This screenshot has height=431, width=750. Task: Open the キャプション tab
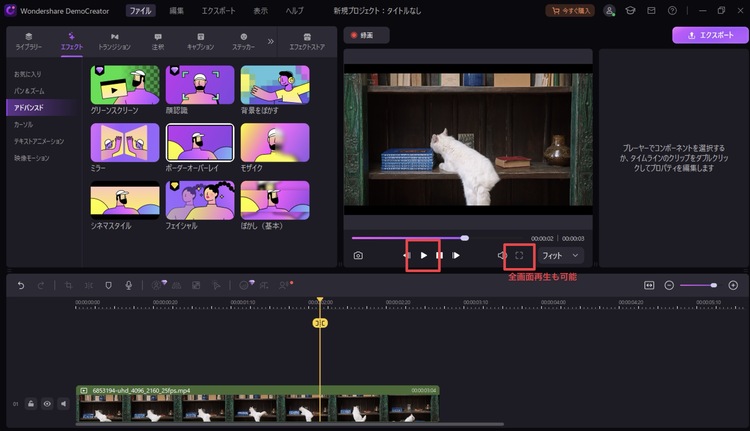point(200,42)
